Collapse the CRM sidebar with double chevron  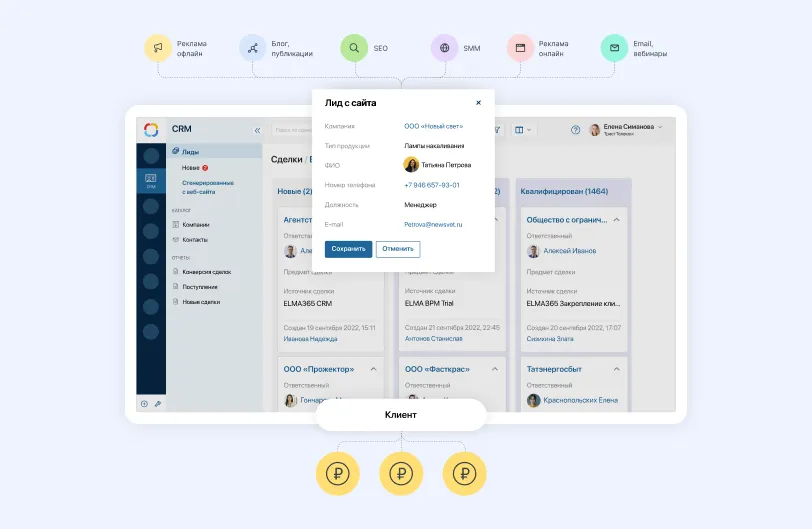257,130
